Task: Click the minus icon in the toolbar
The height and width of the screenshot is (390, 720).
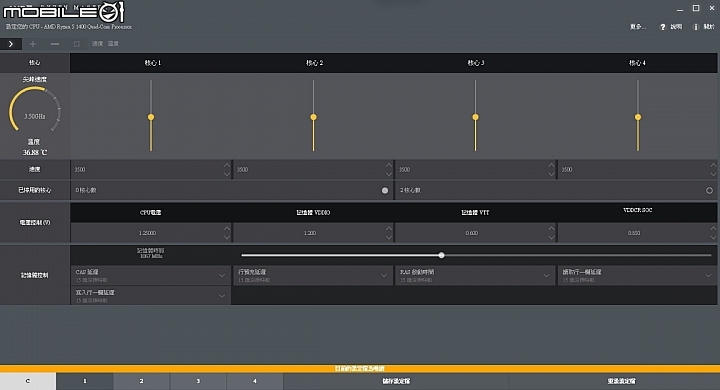Action: pyautogui.click(x=55, y=44)
